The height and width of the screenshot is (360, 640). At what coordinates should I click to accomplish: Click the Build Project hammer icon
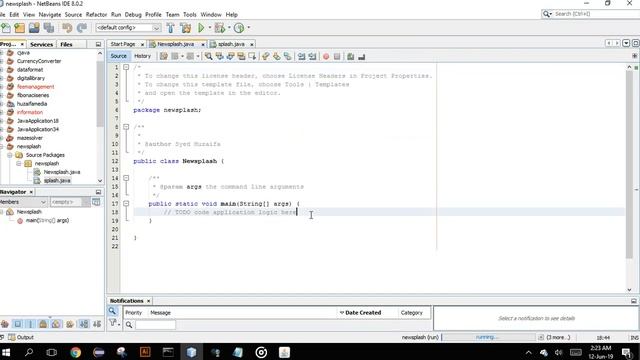point(171,28)
